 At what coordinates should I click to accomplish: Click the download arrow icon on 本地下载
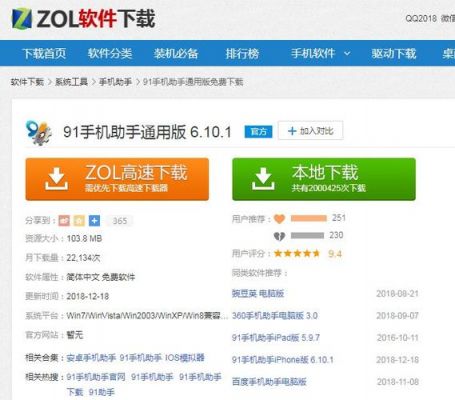click(x=263, y=179)
